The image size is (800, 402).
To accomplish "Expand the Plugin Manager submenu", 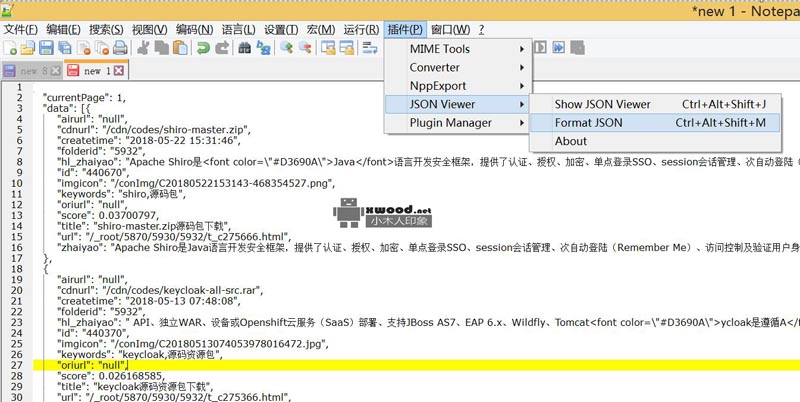I will [458, 123].
